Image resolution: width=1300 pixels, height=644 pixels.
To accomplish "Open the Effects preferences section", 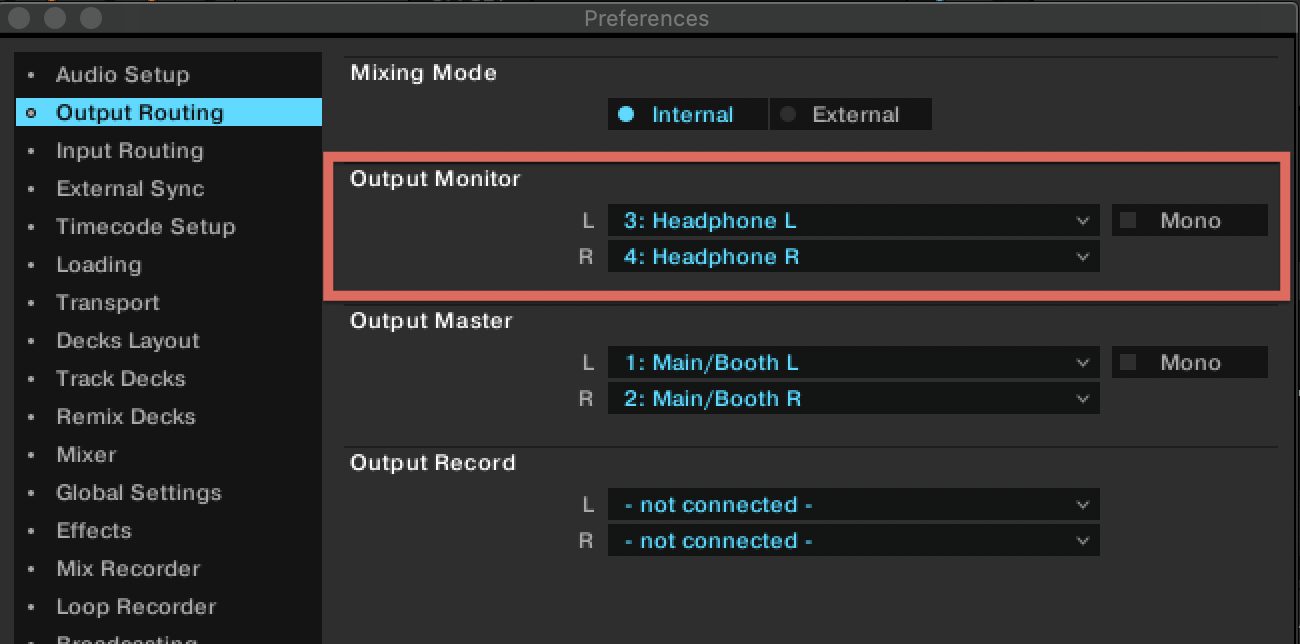I will pyautogui.click(x=94, y=531).
